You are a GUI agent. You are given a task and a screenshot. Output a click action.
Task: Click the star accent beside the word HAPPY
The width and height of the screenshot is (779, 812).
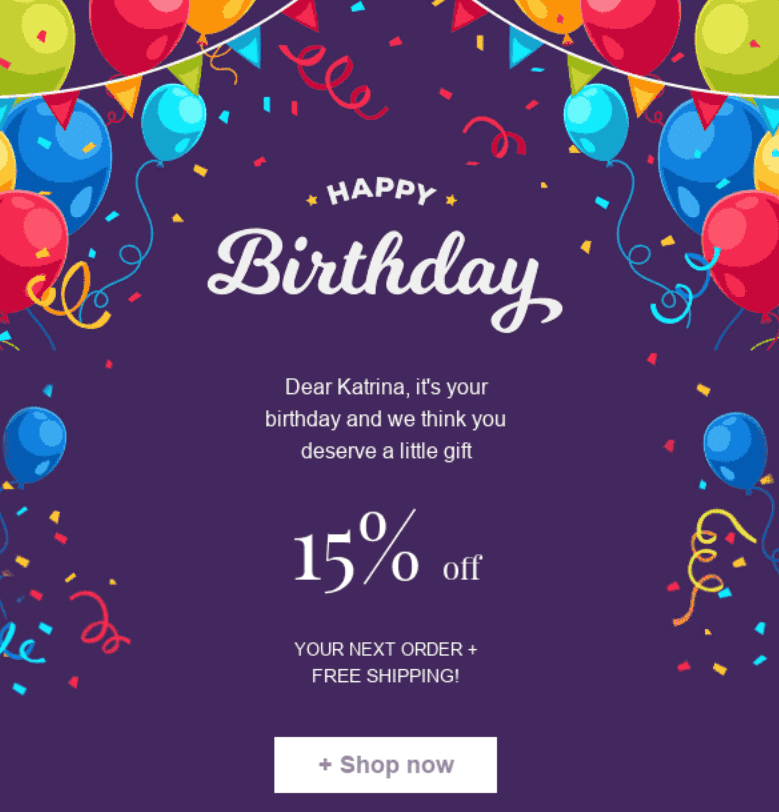(310, 196)
